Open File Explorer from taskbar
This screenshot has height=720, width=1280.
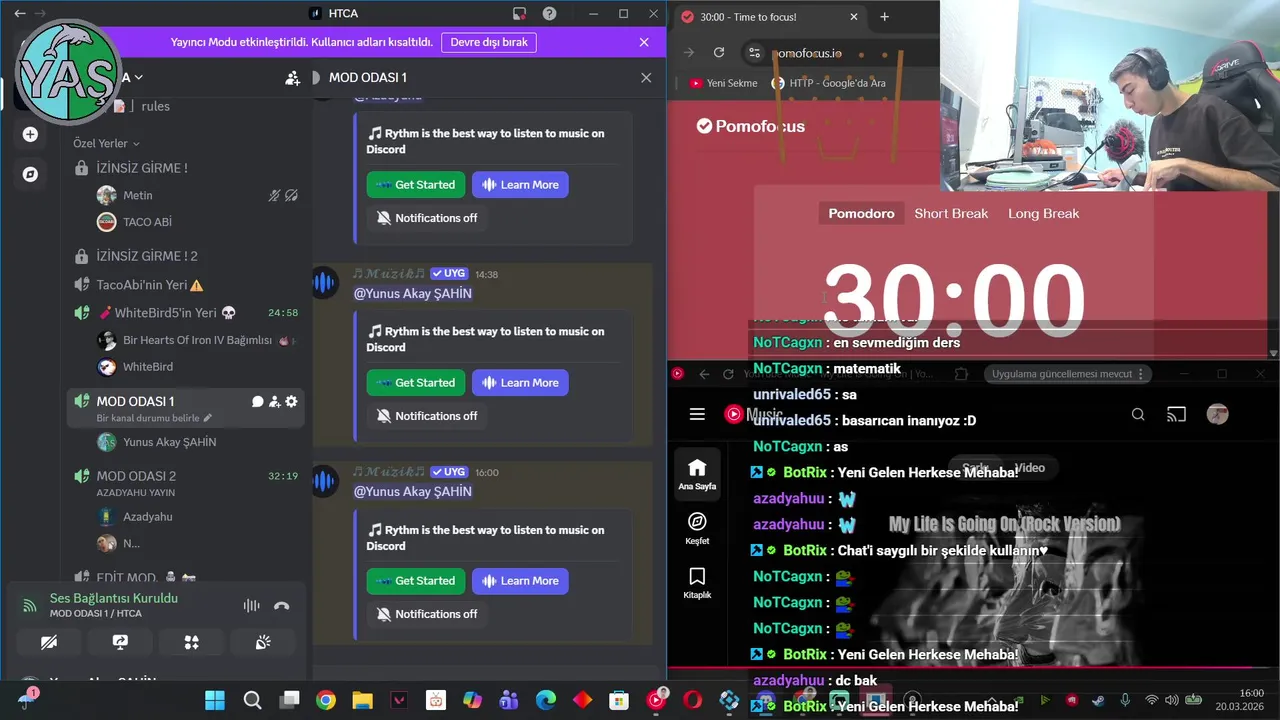pyautogui.click(x=362, y=700)
